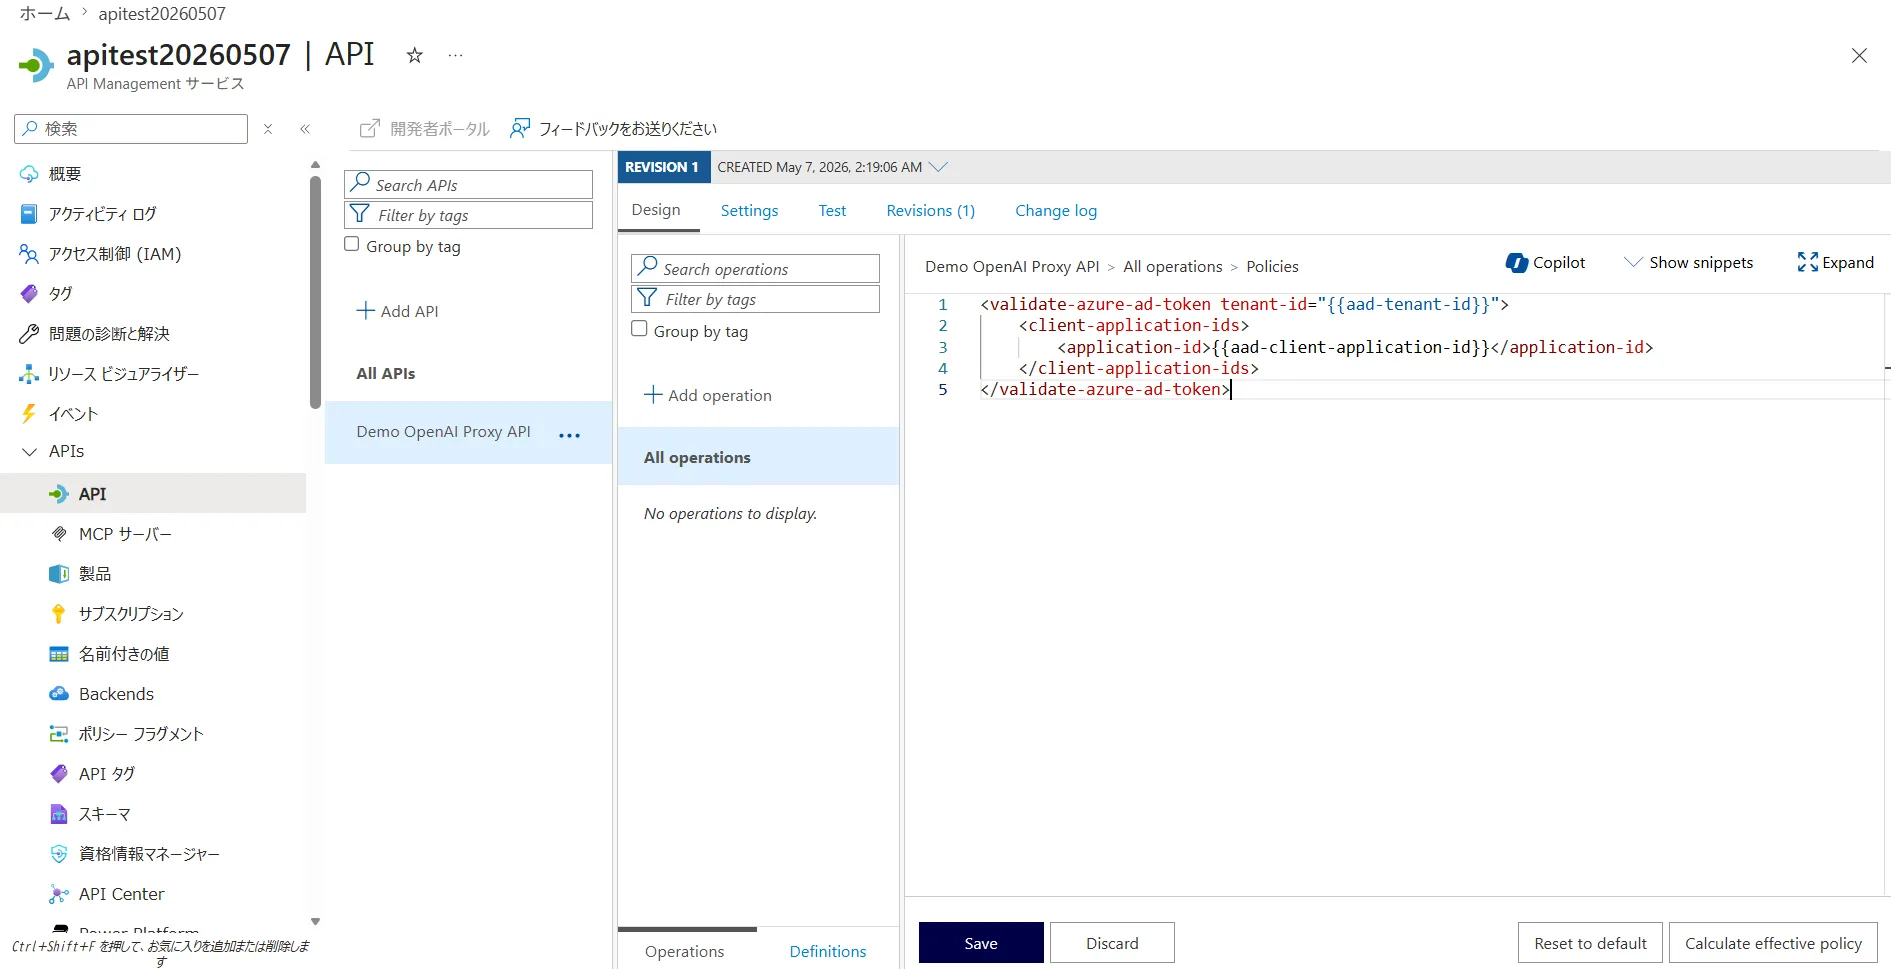The image size is (1891, 969).
Task: Click in the sidebar 検索 field
Action: click(x=131, y=129)
